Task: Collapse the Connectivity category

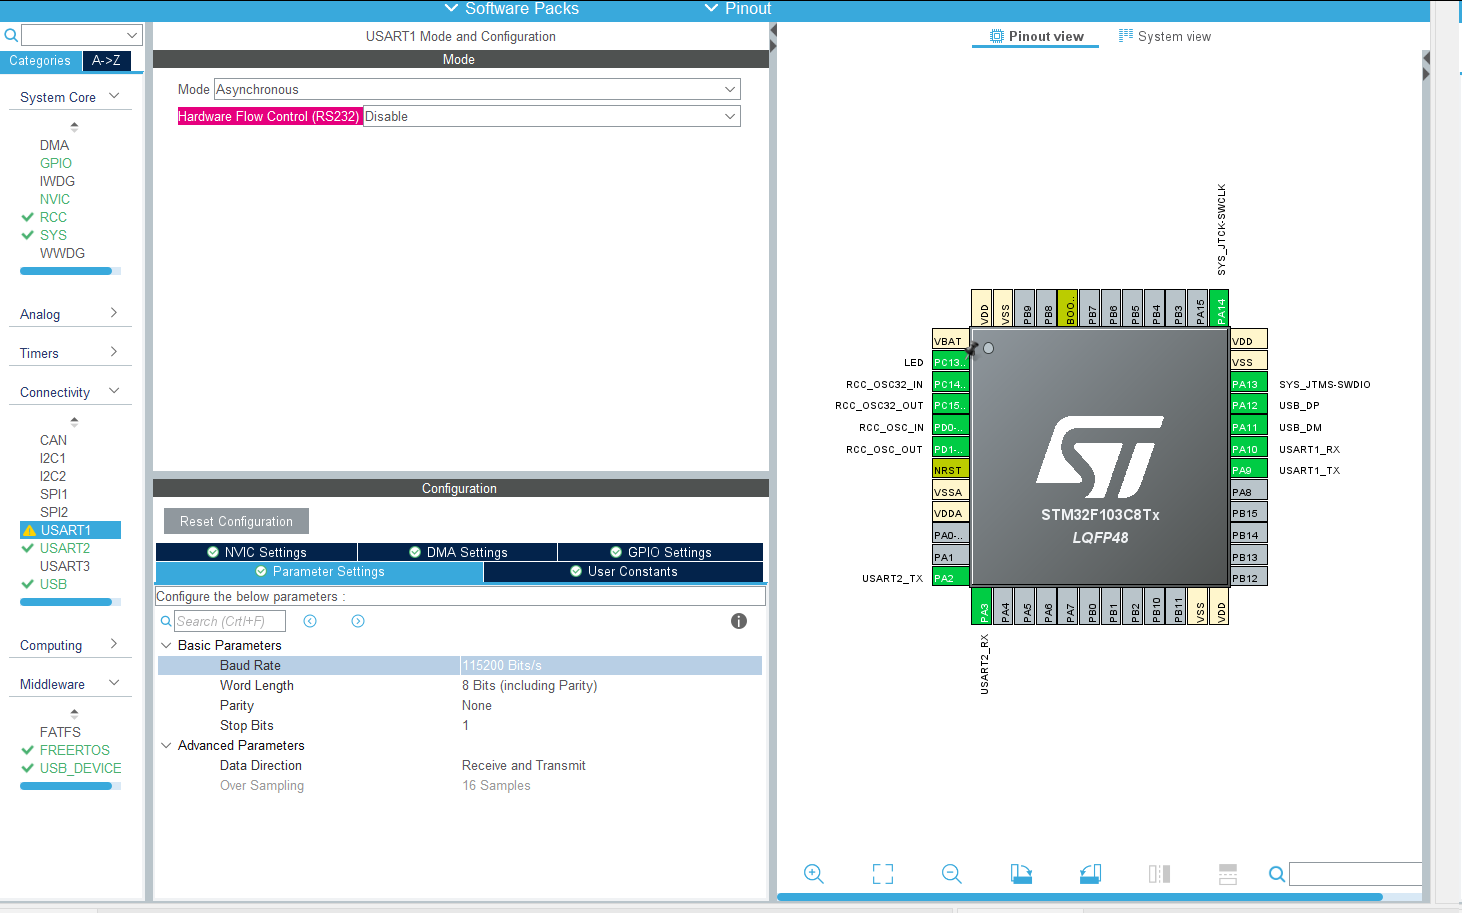Action: pyautogui.click(x=114, y=391)
